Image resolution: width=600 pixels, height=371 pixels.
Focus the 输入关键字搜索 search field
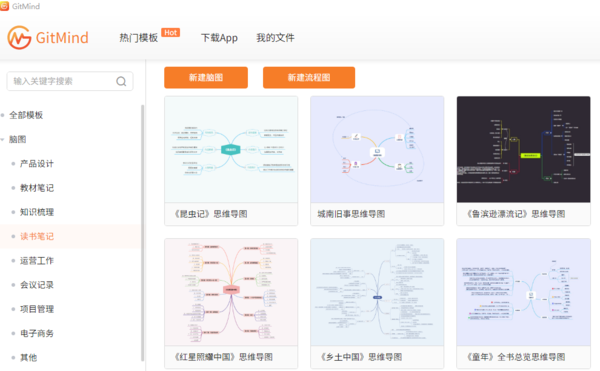70,81
